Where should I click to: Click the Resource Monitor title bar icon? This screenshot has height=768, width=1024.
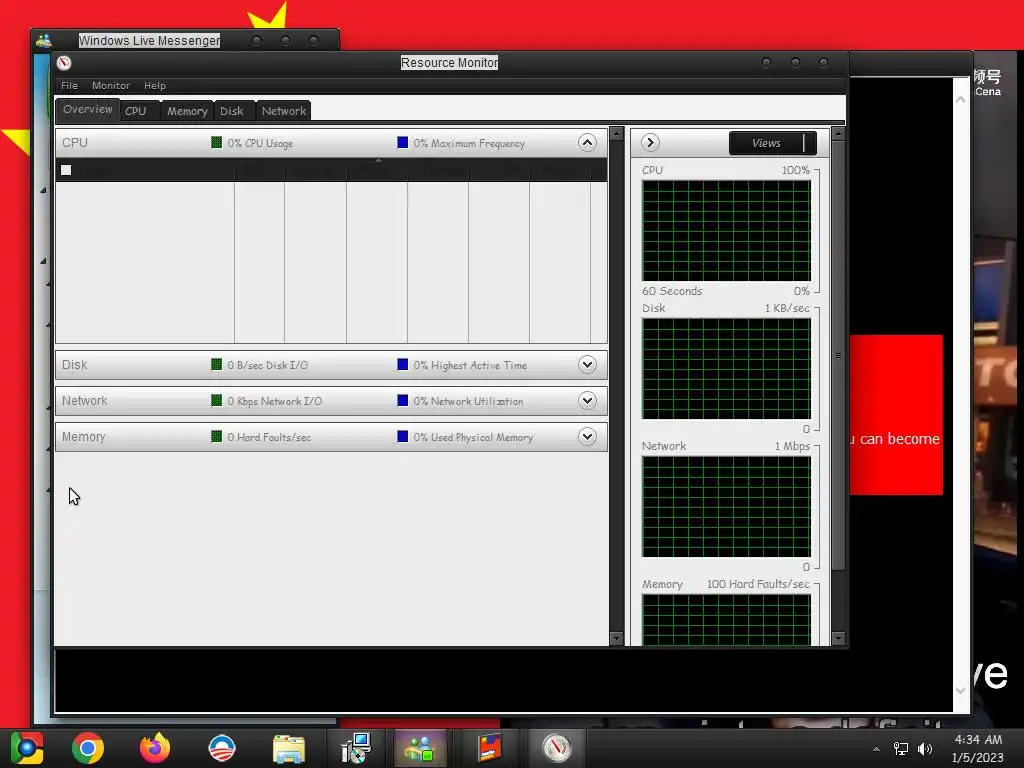point(64,63)
